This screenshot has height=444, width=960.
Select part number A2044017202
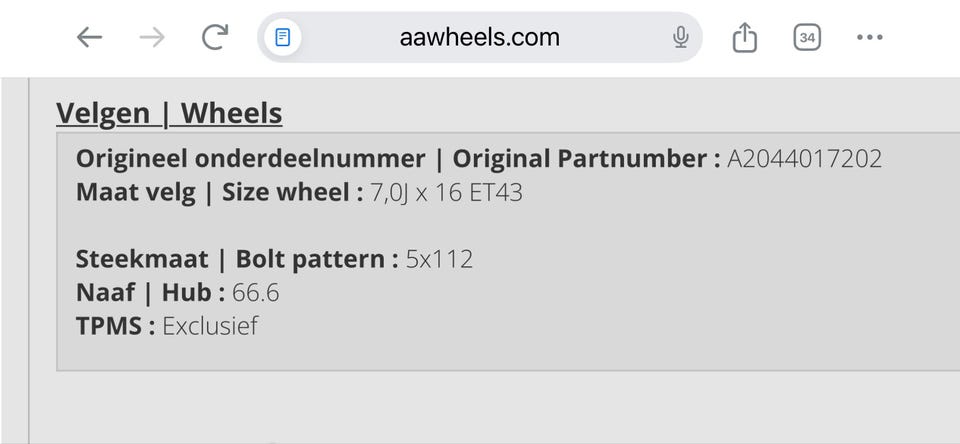804,159
